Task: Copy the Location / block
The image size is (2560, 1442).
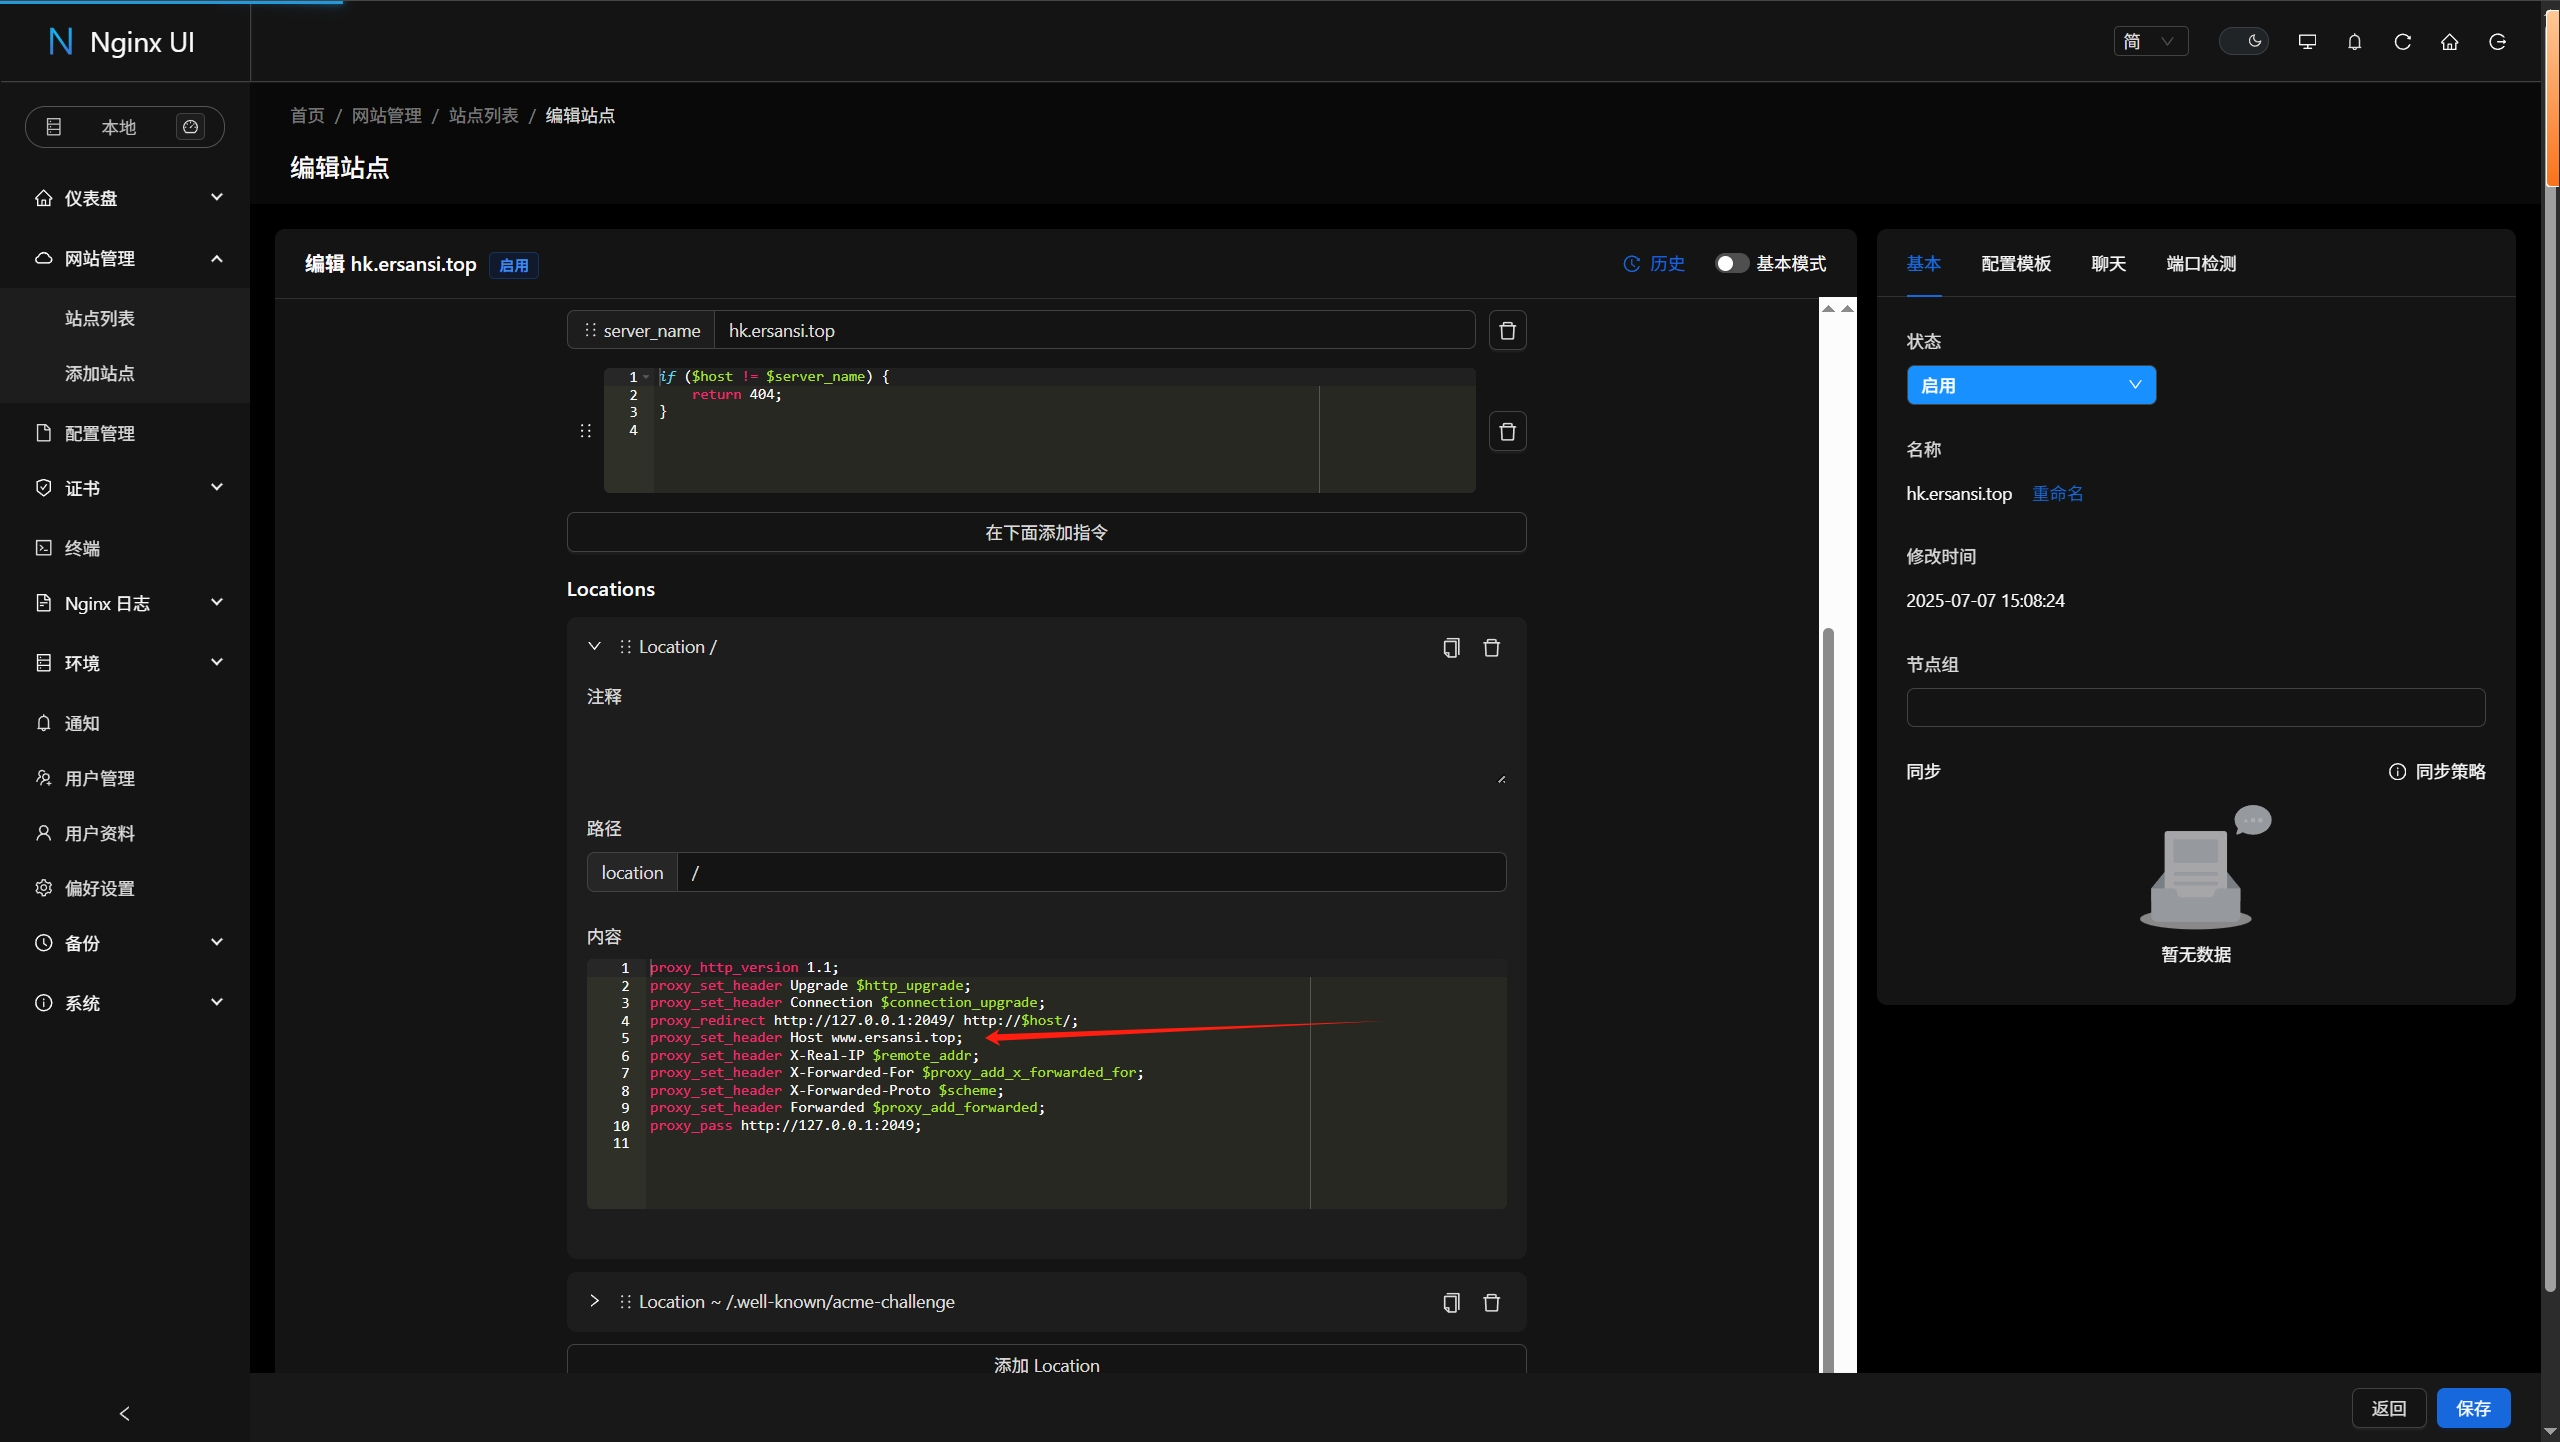Action: (x=1451, y=647)
